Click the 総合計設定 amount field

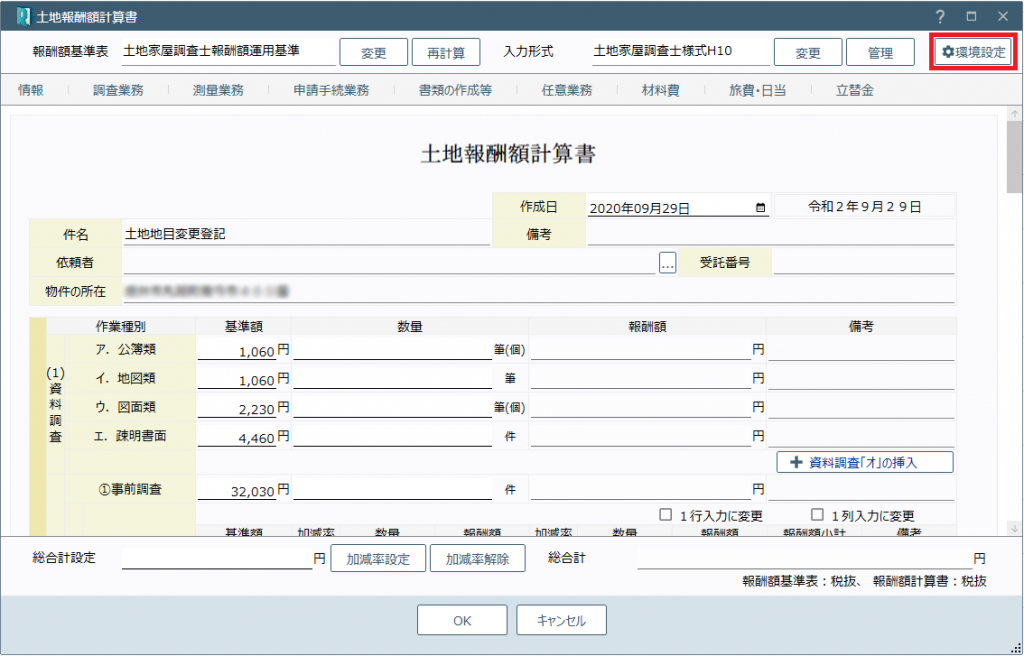pyautogui.click(x=217, y=559)
